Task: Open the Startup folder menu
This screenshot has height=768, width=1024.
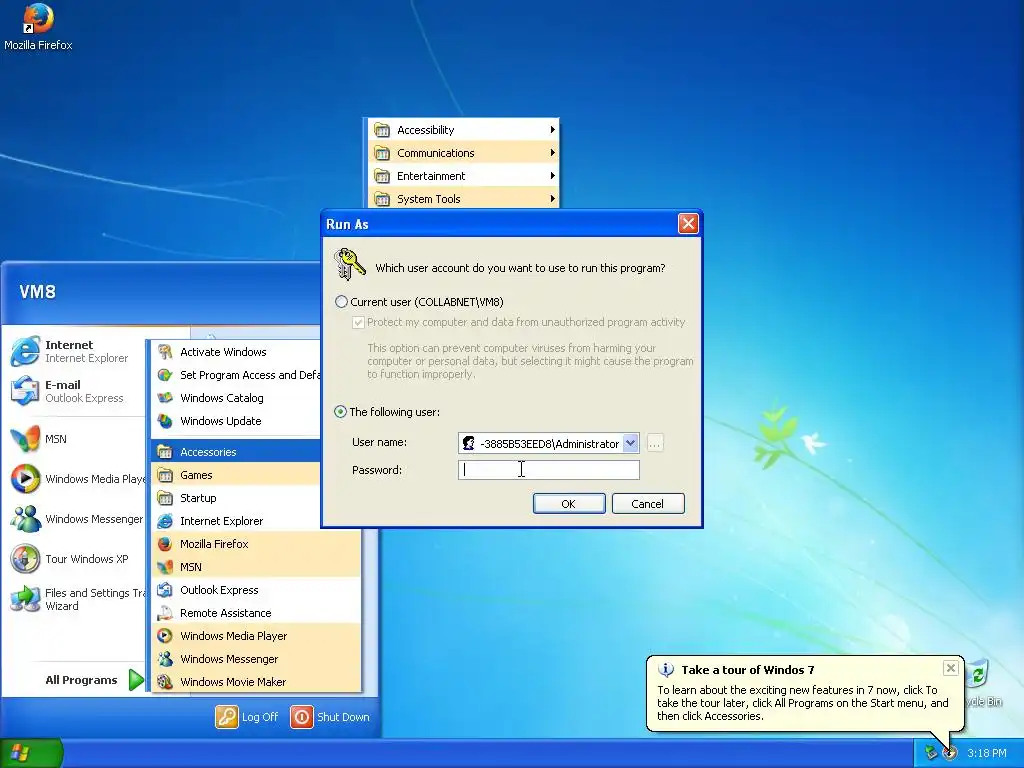Action: (x=236, y=498)
